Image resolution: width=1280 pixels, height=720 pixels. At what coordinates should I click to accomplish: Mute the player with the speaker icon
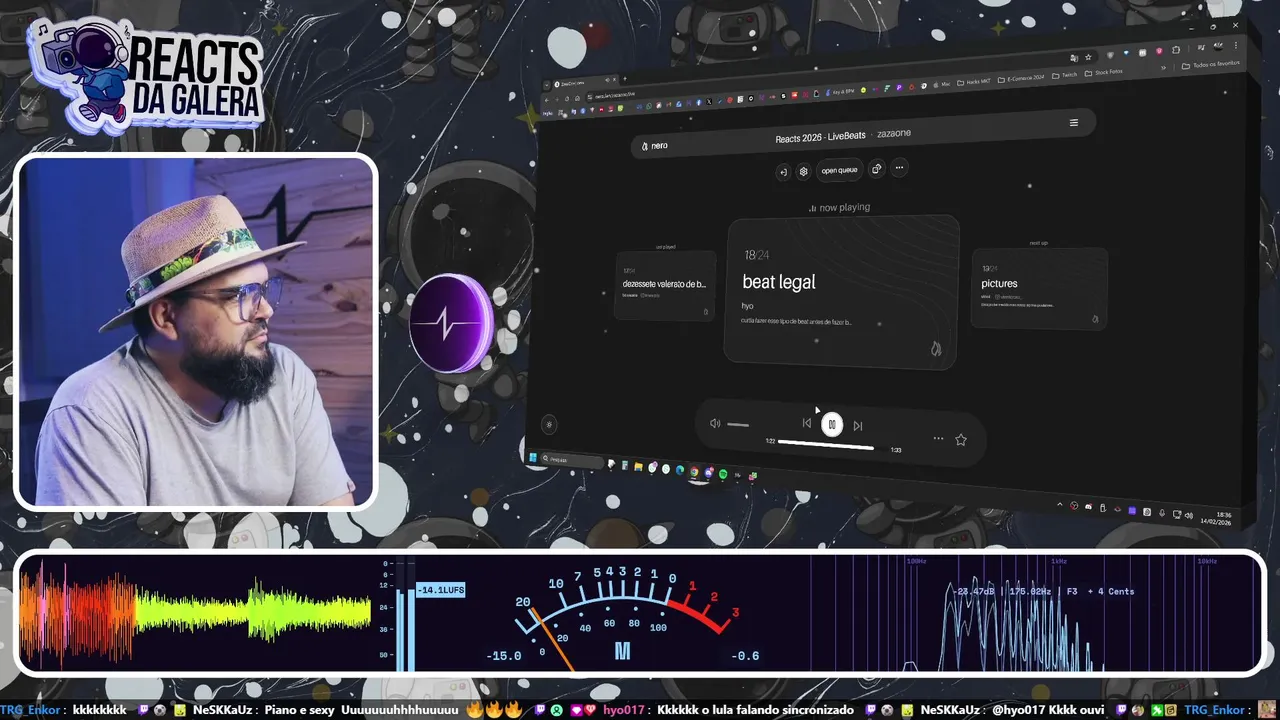point(715,423)
